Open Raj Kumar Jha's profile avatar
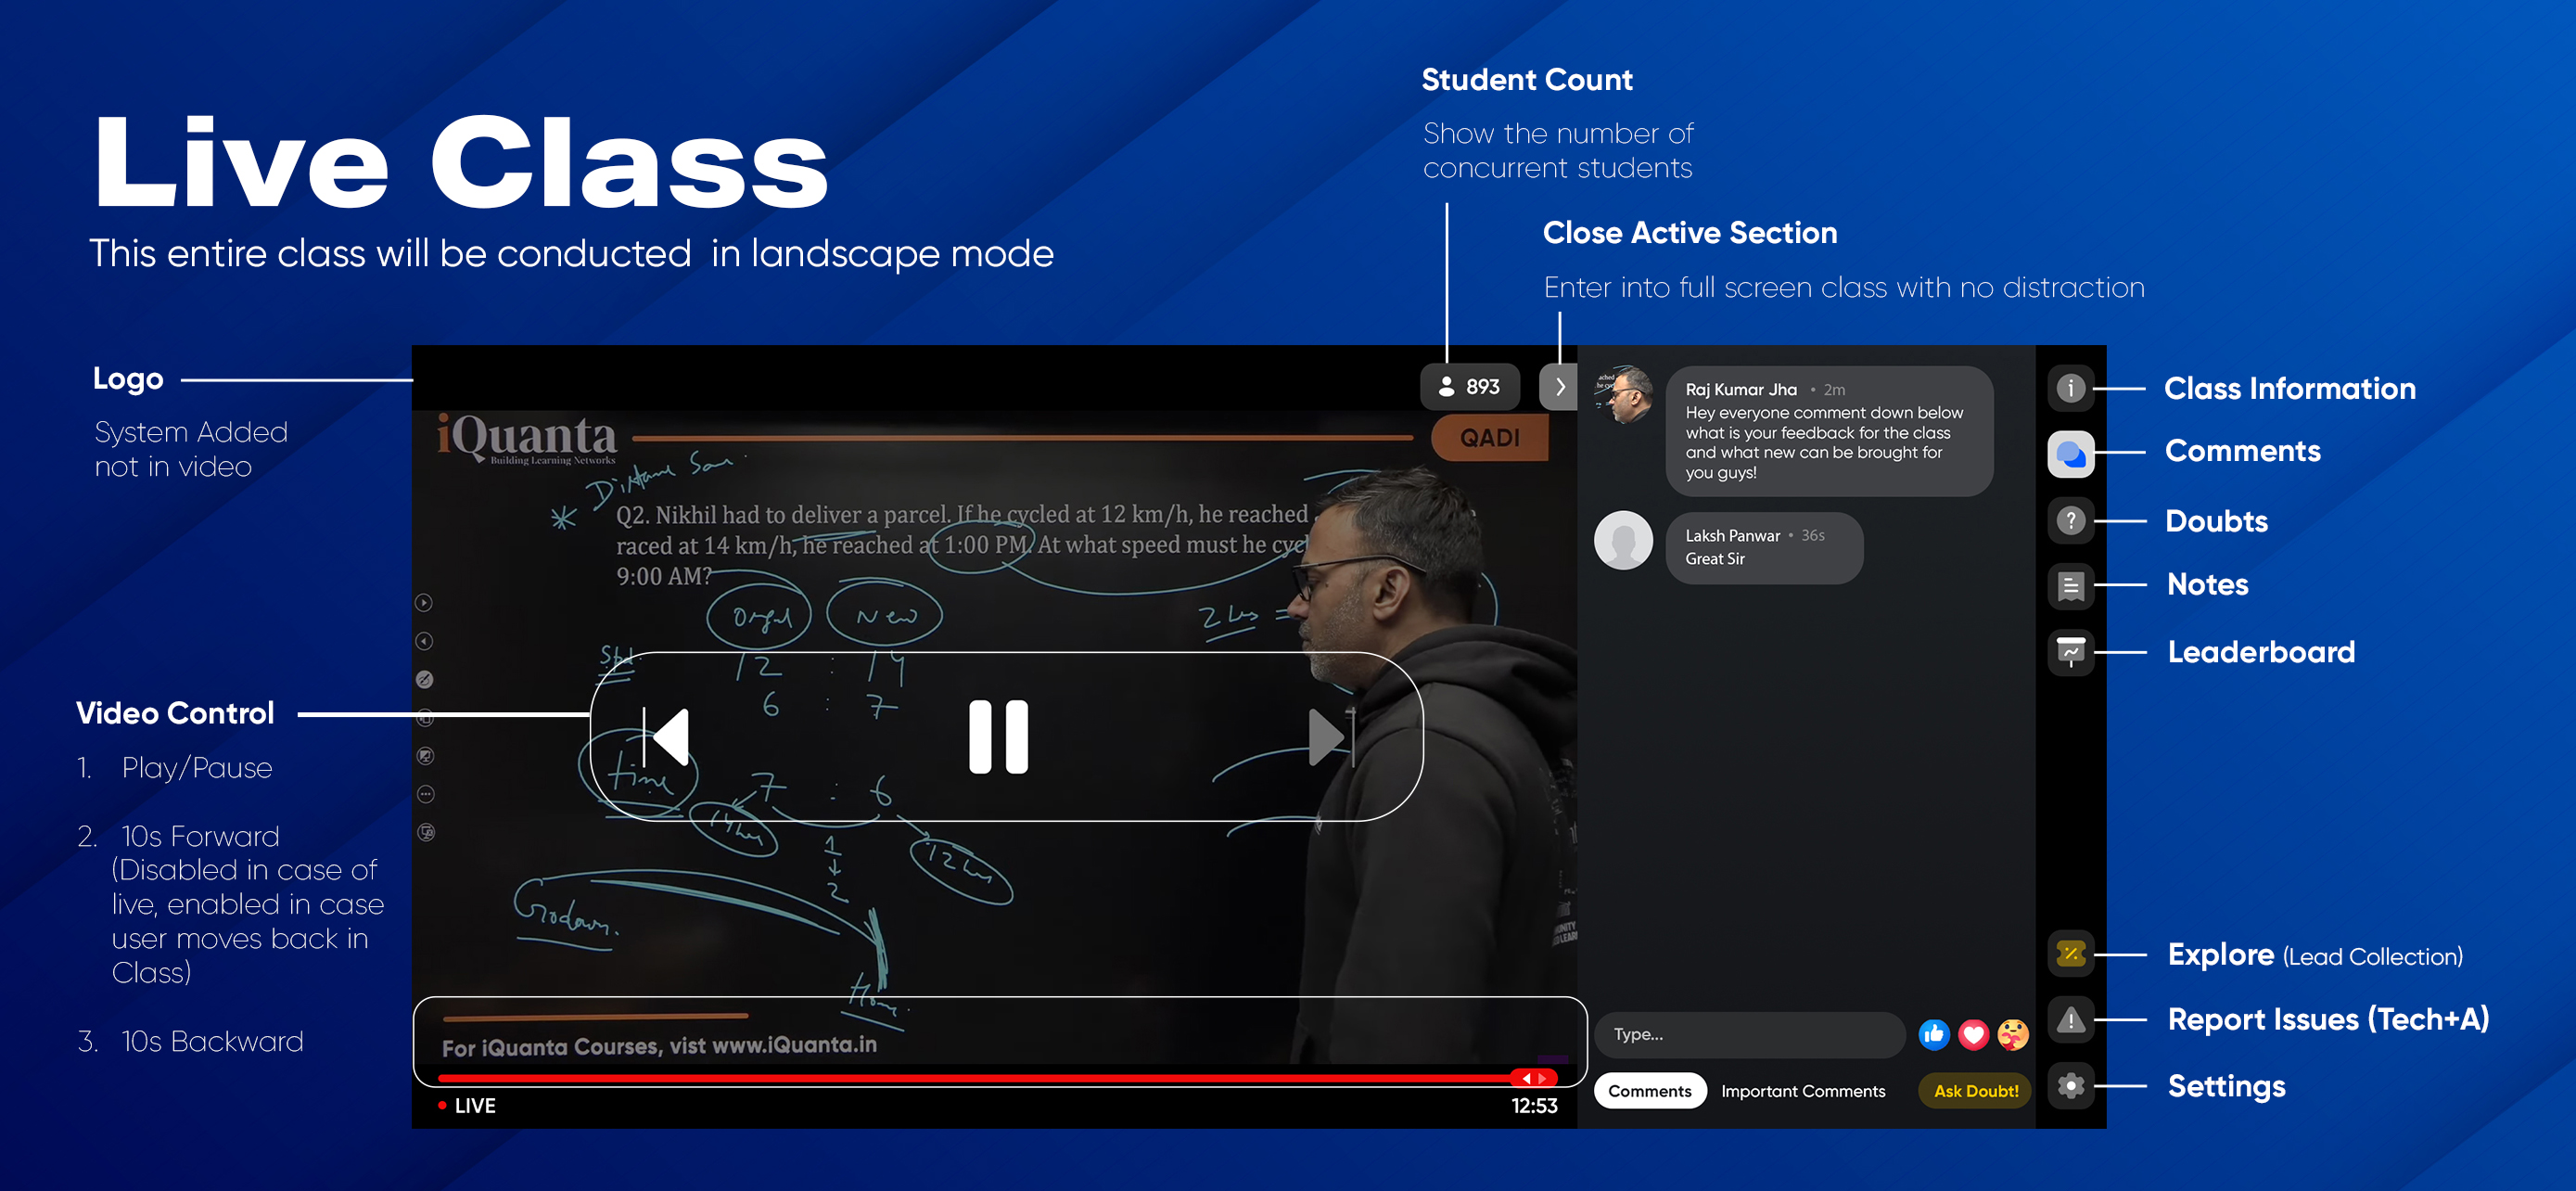 (1623, 394)
